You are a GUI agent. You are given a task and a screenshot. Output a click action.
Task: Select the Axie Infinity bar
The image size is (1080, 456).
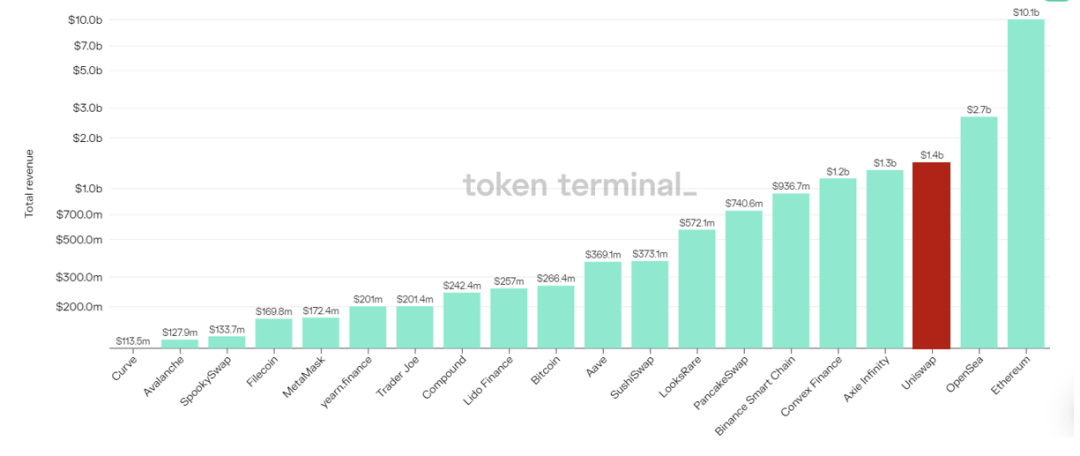tap(884, 259)
